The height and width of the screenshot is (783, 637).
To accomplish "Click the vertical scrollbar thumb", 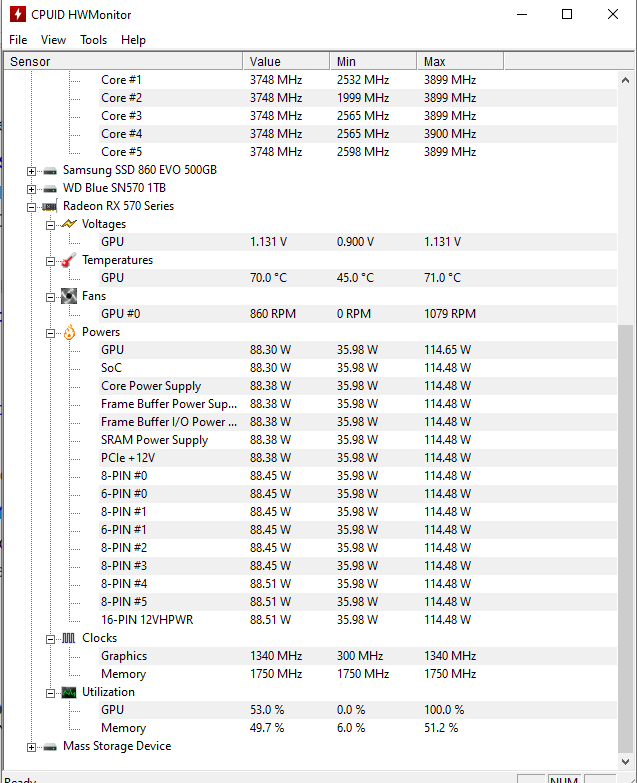I will [x=625, y=538].
